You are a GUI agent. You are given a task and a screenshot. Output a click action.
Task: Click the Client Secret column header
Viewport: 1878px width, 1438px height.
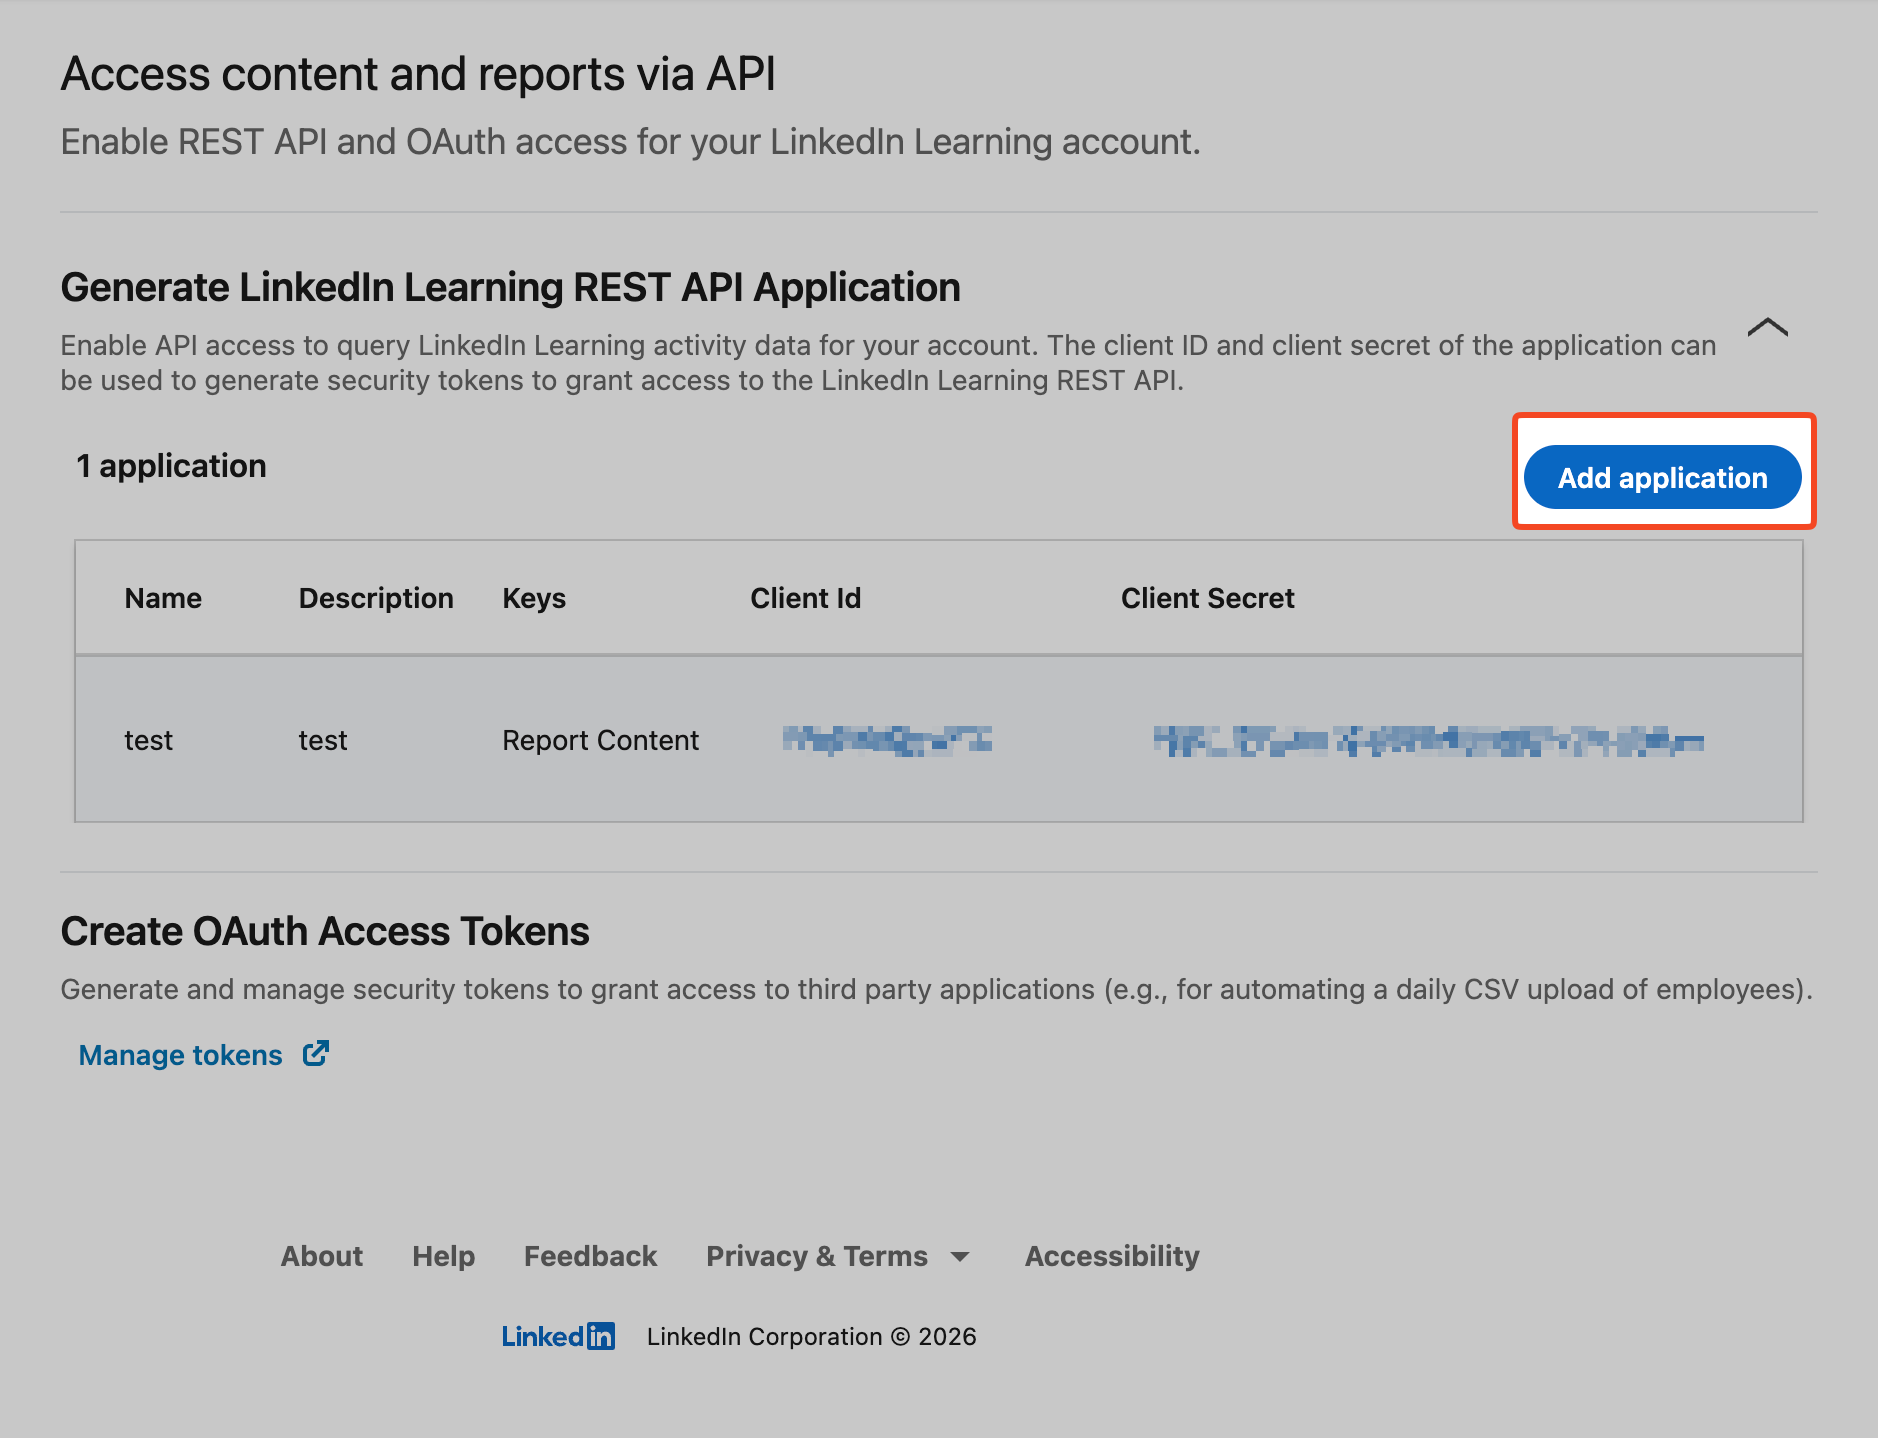pos(1207,598)
